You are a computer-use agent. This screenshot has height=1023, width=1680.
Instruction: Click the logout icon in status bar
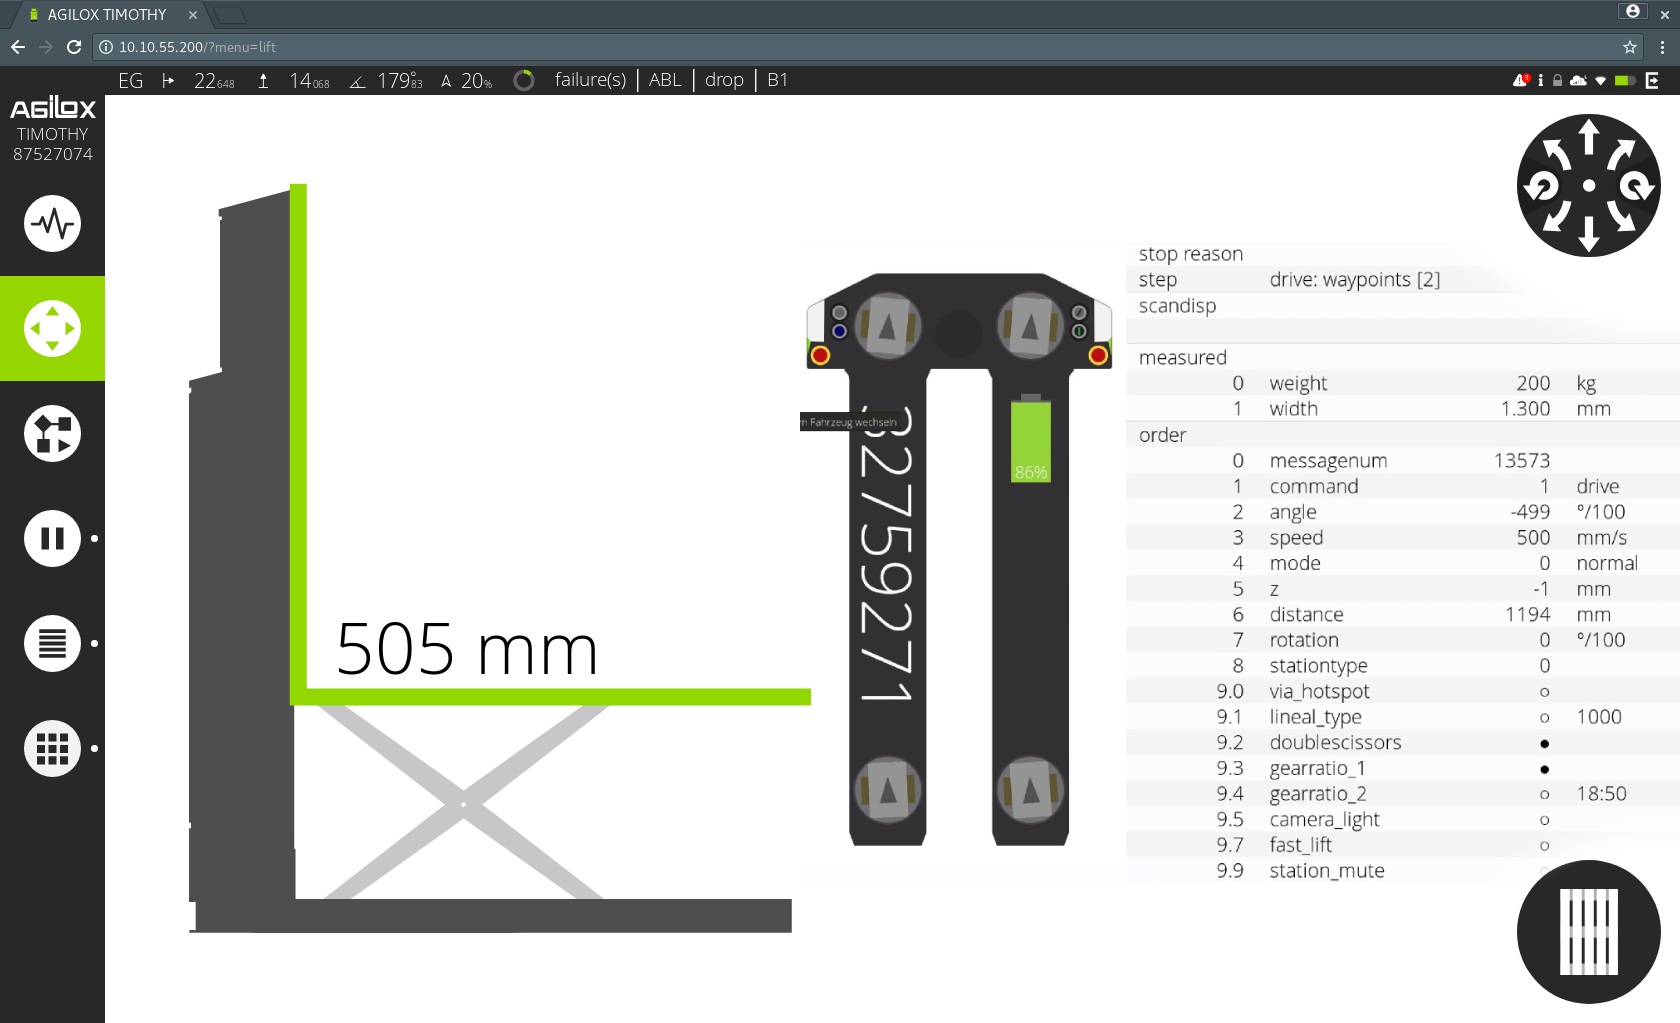1652,80
